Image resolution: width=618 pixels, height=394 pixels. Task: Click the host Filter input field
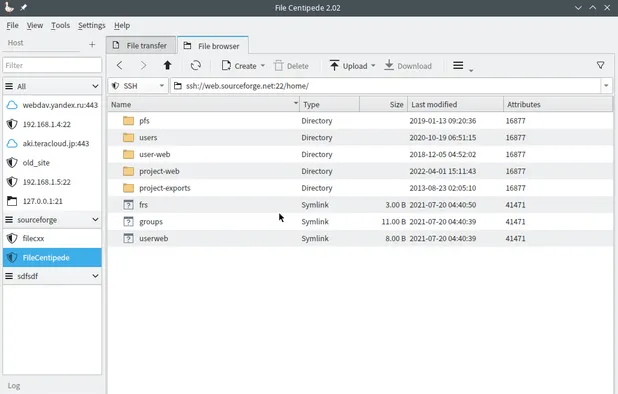pyautogui.click(x=52, y=65)
